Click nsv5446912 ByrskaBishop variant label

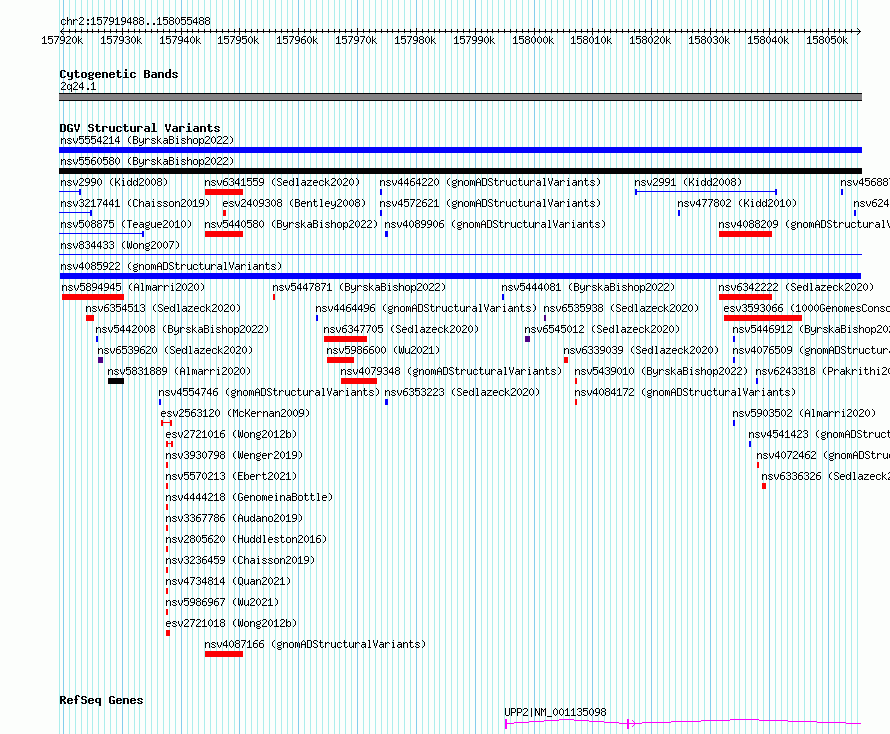pyautogui.click(x=811, y=329)
